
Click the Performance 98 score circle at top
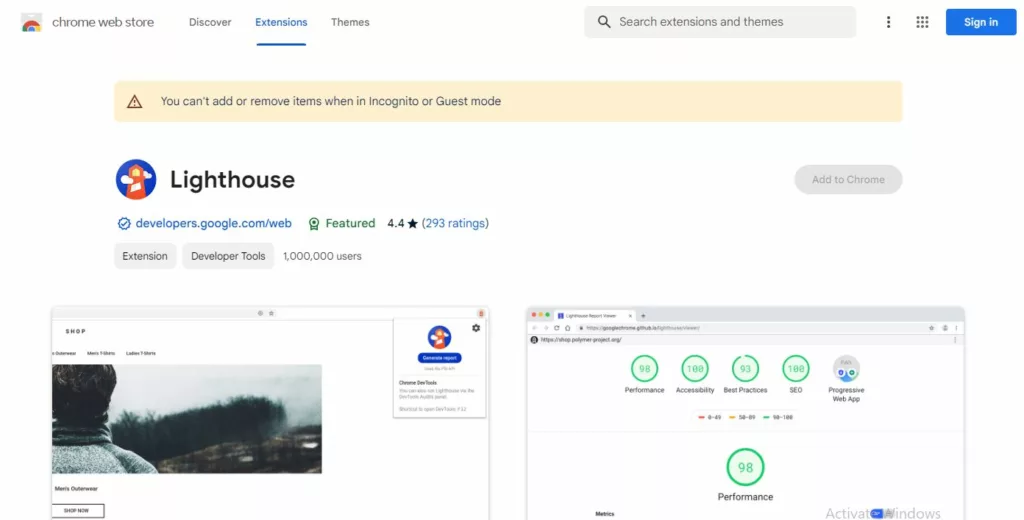tap(645, 368)
